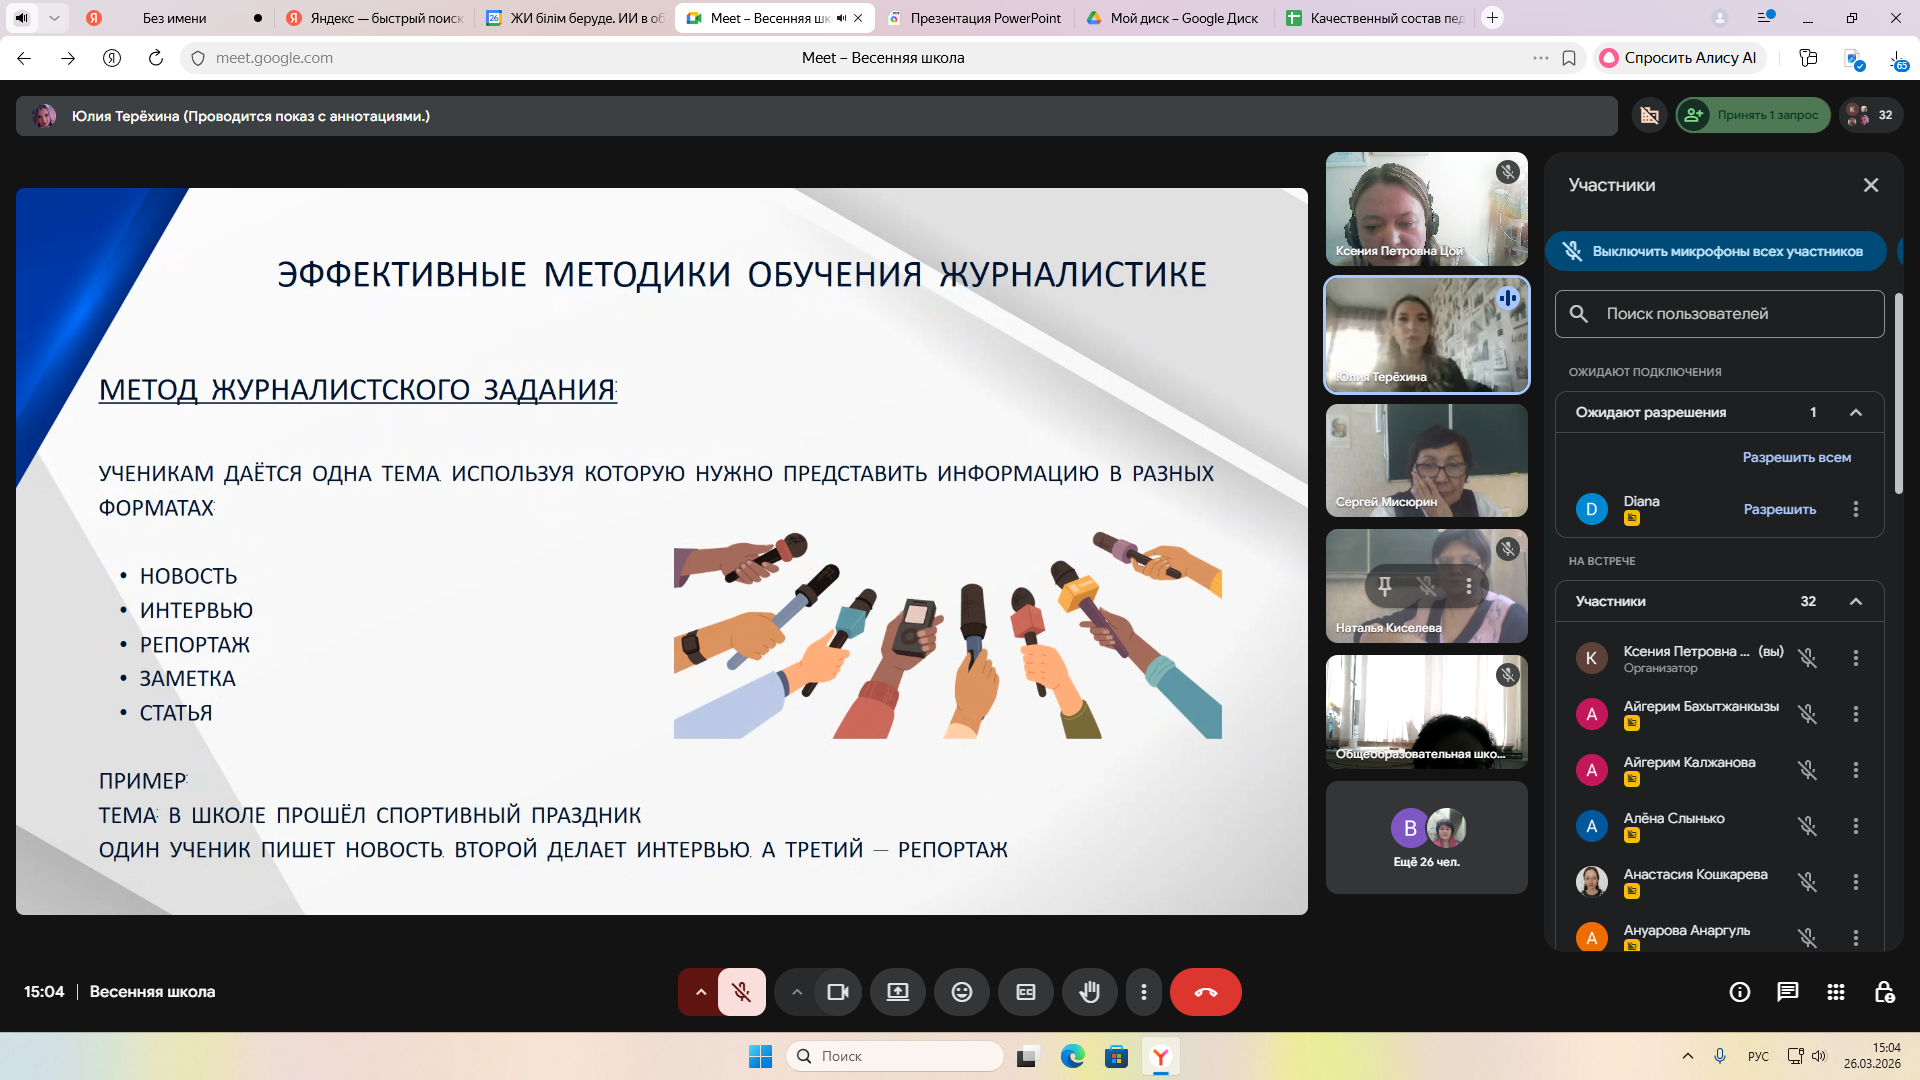This screenshot has width=1920, height=1080.
Task: Switch to 'Мой диск – Google Диск' tab
Action: [1183, 18]
